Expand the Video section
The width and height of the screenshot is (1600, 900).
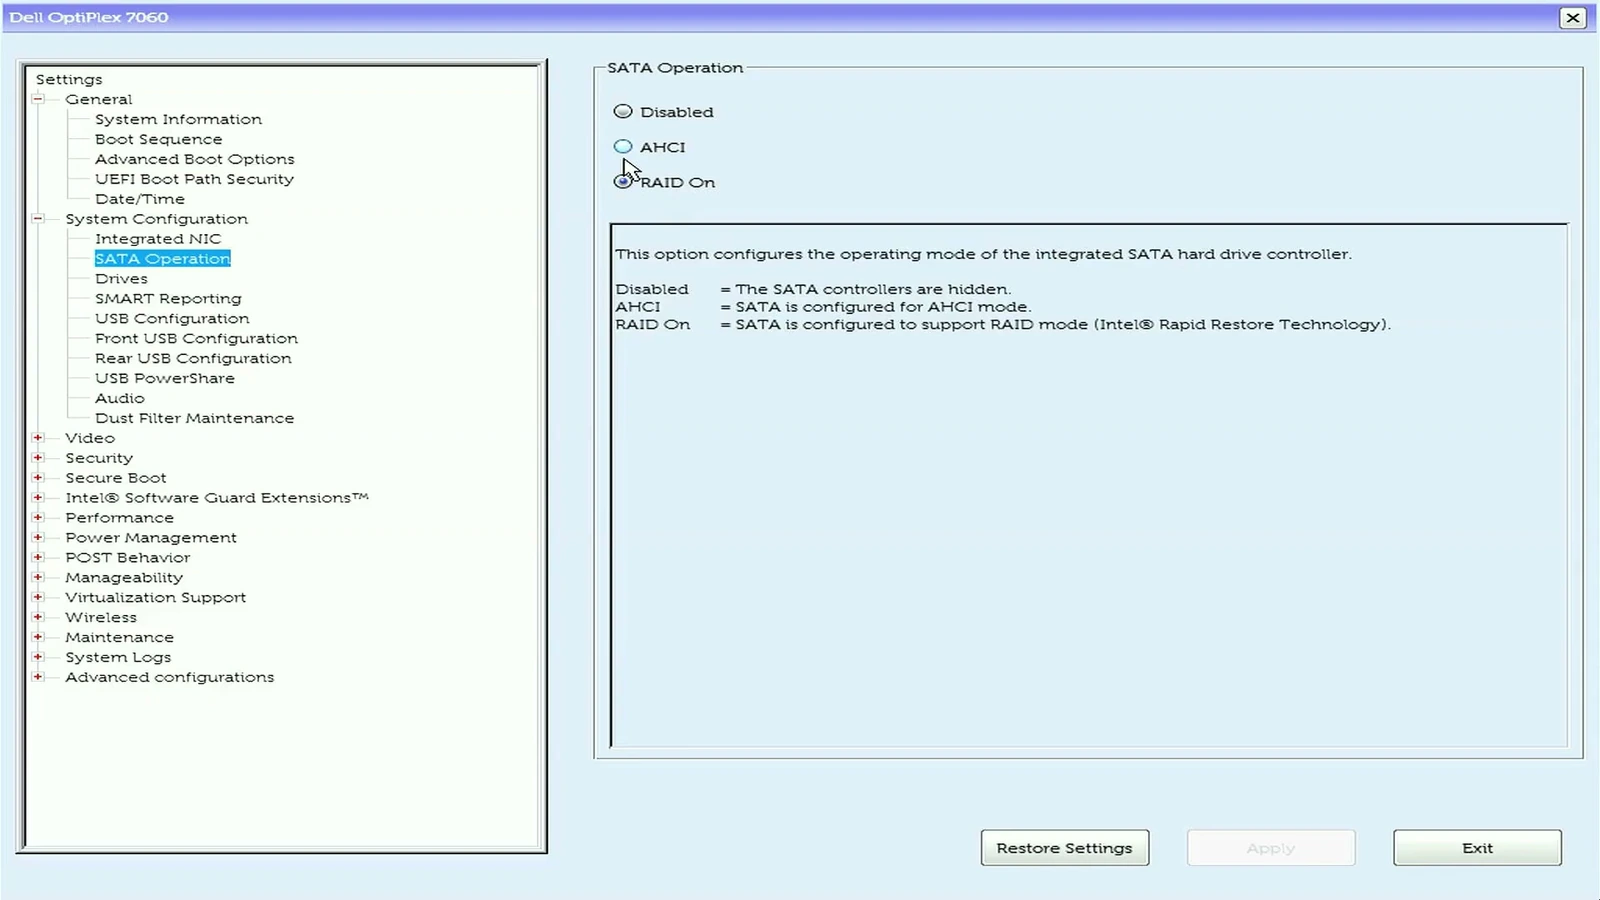[38, 437]
